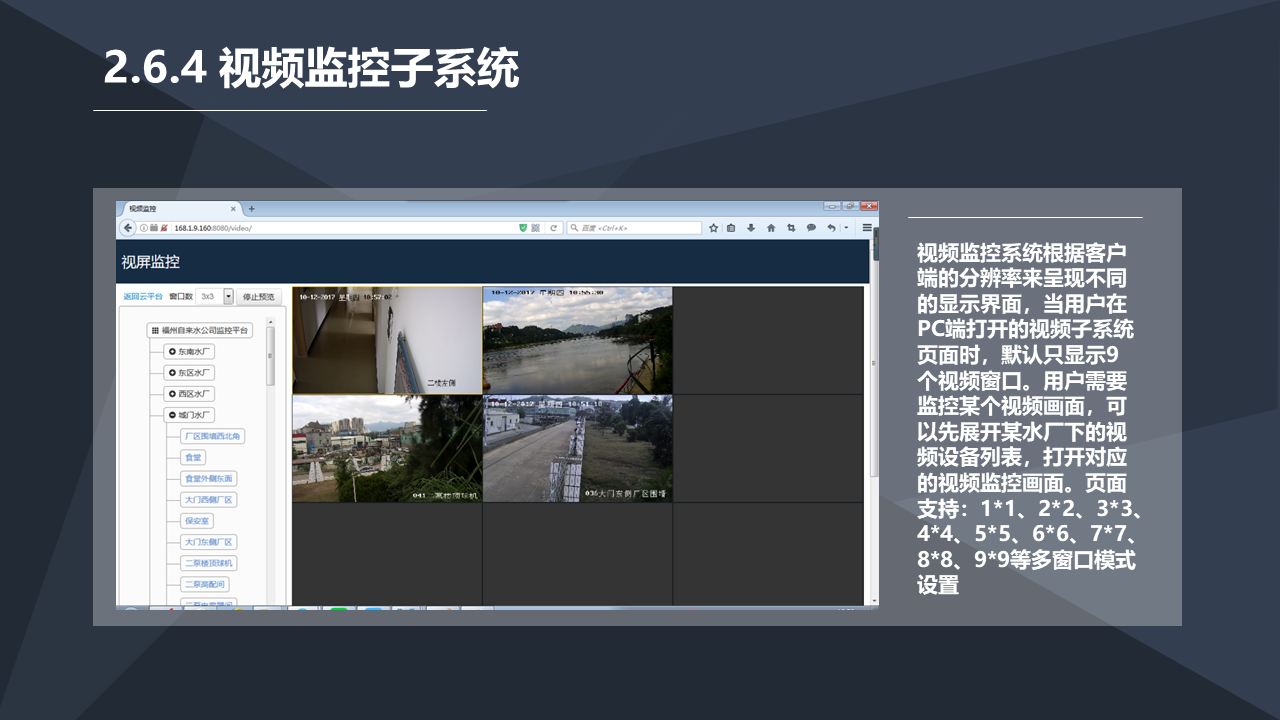This screenshot has width=1280, height=720.
Task: Select the 福州自来水公司监控平台 root node
Action: click(x=199, y=331)
